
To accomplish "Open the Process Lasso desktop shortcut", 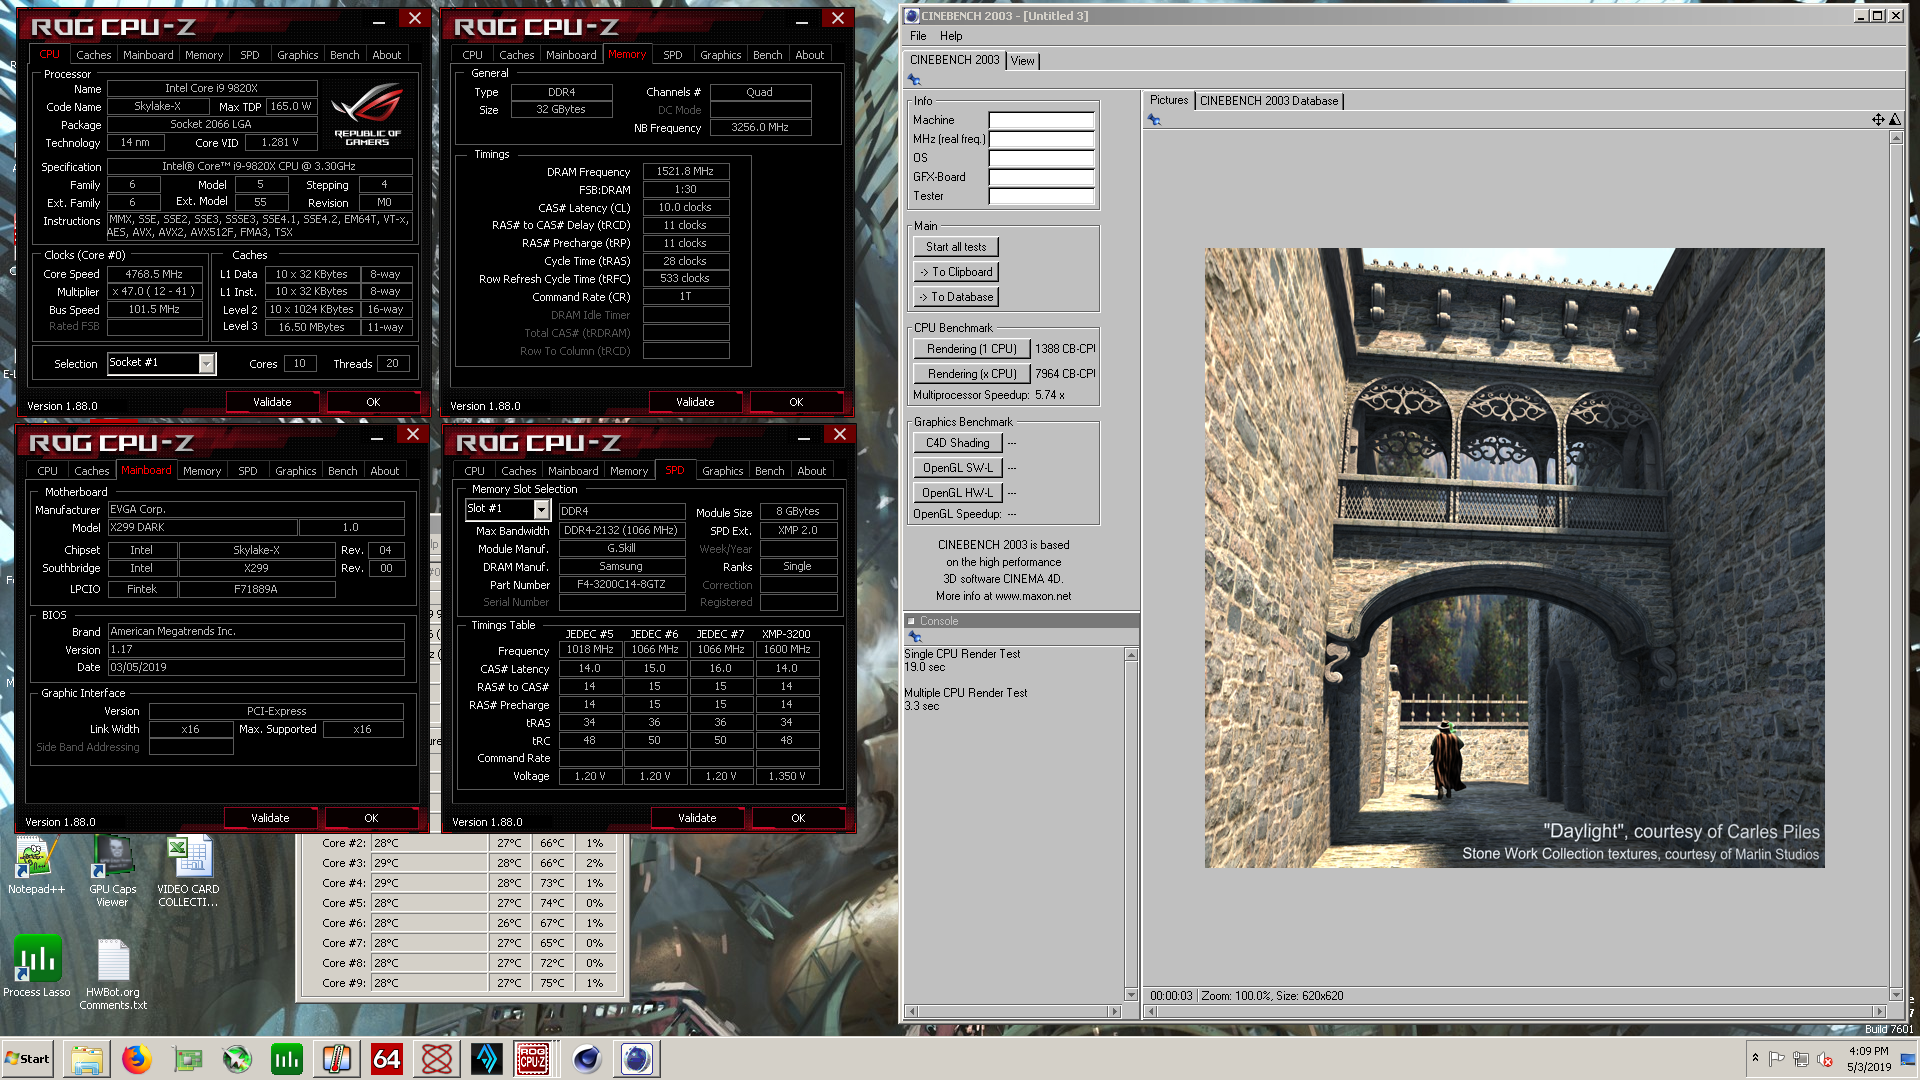I will (37, 967).
